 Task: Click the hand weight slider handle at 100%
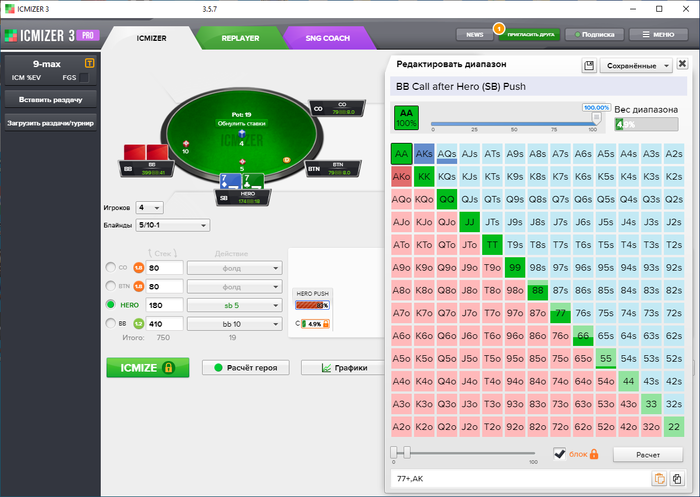tap(596, 118)
